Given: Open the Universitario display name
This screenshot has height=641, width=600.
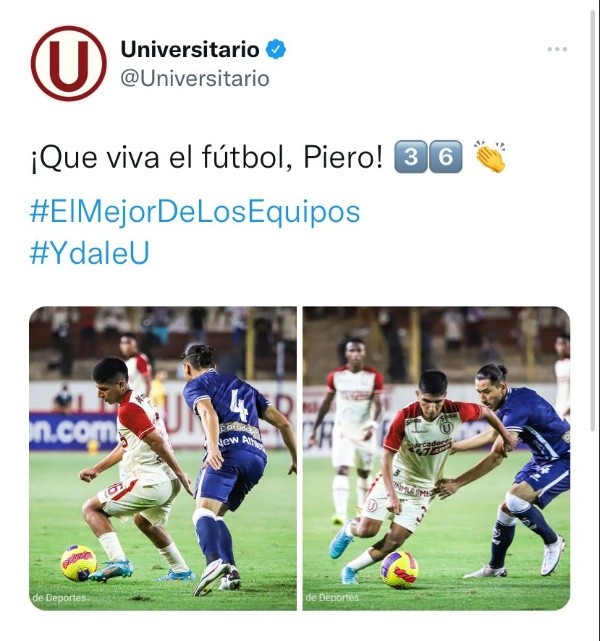Looking at the screenshot, I should pos(190,49).
